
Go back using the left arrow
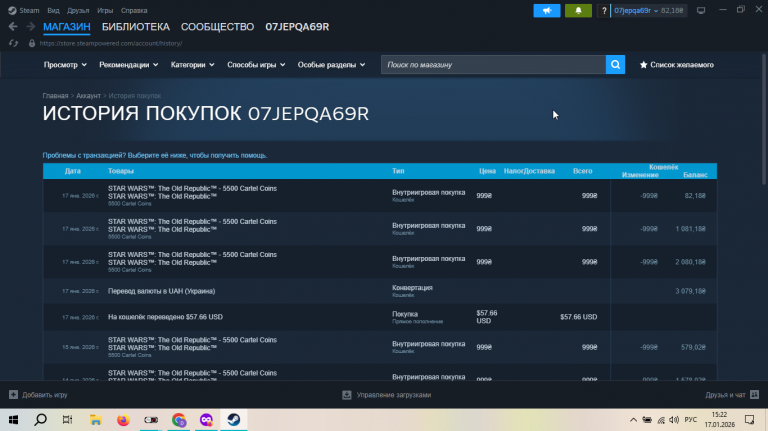coord(13,26)
